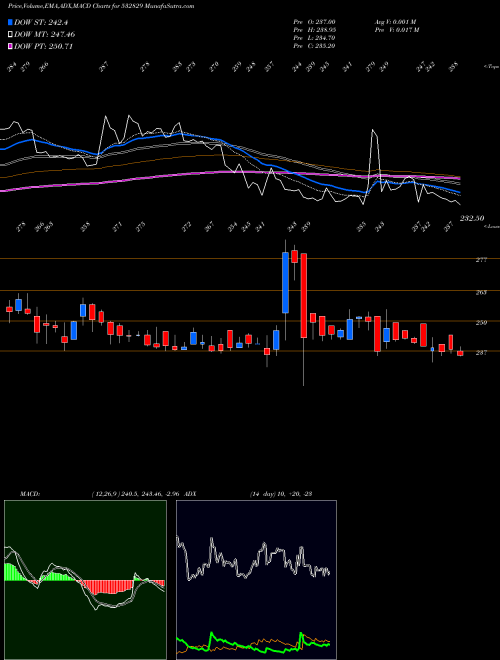
Task: Click the longest red candlestick beside the peak
Action: (x=303, y=295)
